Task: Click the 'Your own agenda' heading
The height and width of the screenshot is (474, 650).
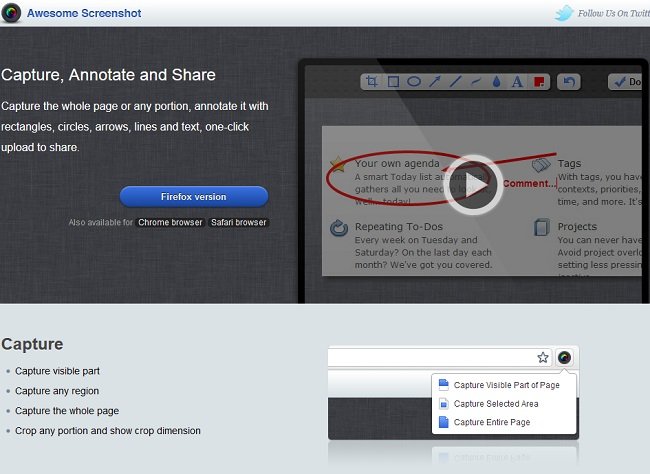Action: pyautogui.click(x=397, y=163)
